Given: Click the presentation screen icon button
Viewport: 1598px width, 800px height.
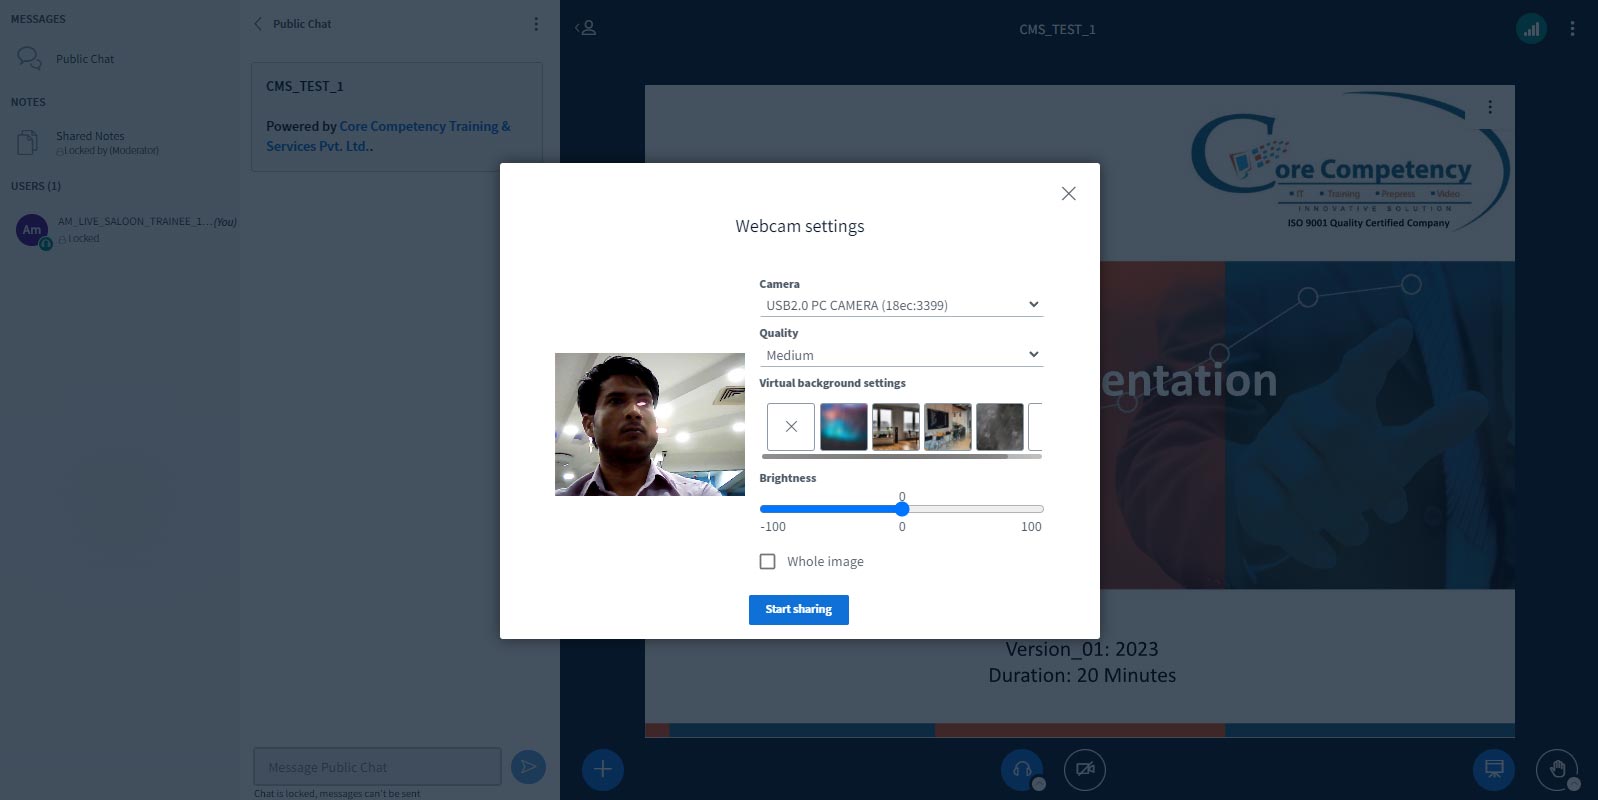Looking at the screenshot, I should [1494, 770].
